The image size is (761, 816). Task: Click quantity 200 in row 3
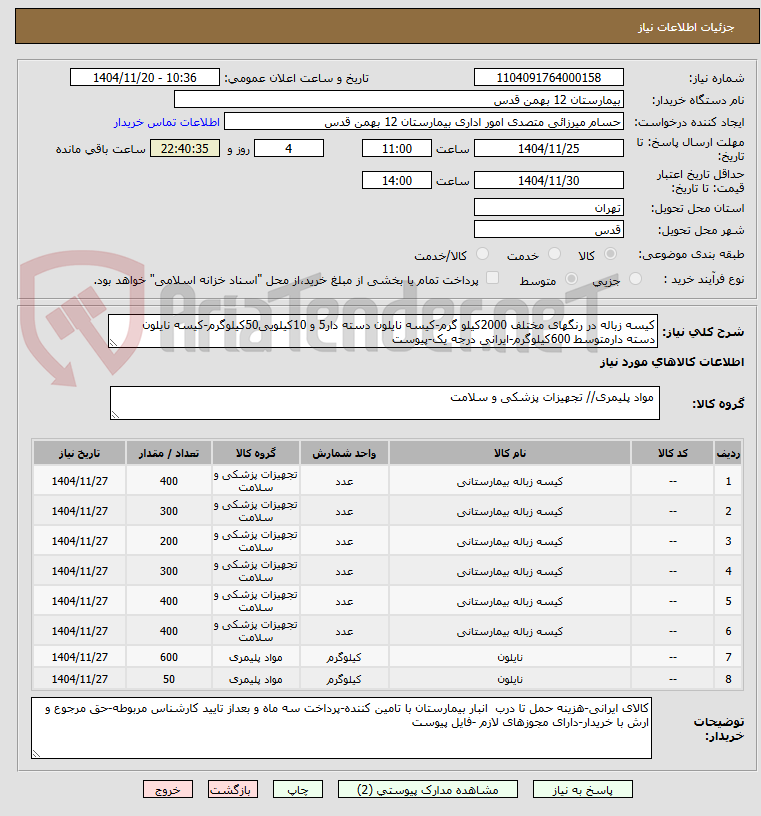[x=169, y=541]
